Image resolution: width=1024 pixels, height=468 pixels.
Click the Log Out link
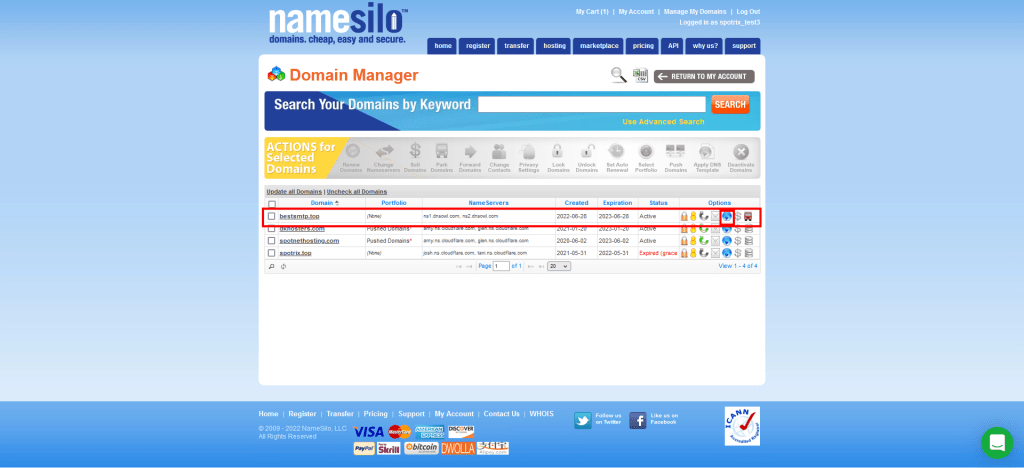tap(748, 12)
